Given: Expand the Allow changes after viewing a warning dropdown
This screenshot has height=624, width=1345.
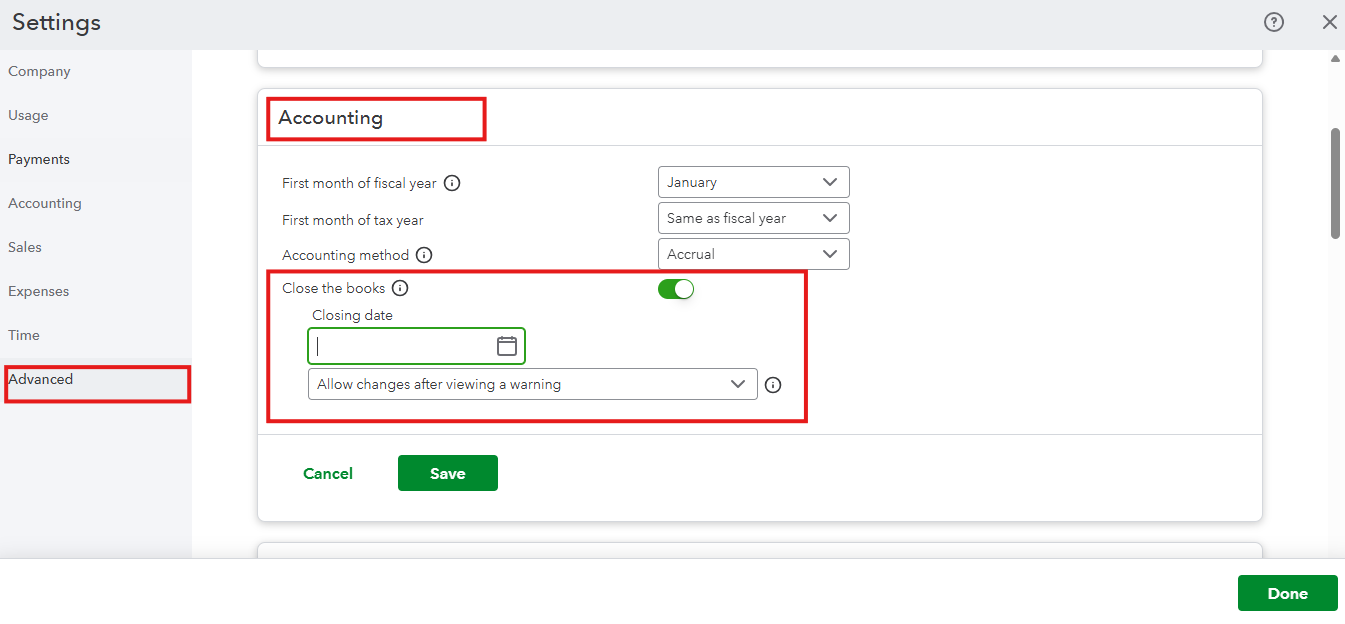Looking at the screenshot, I should (x=532, y=384).
